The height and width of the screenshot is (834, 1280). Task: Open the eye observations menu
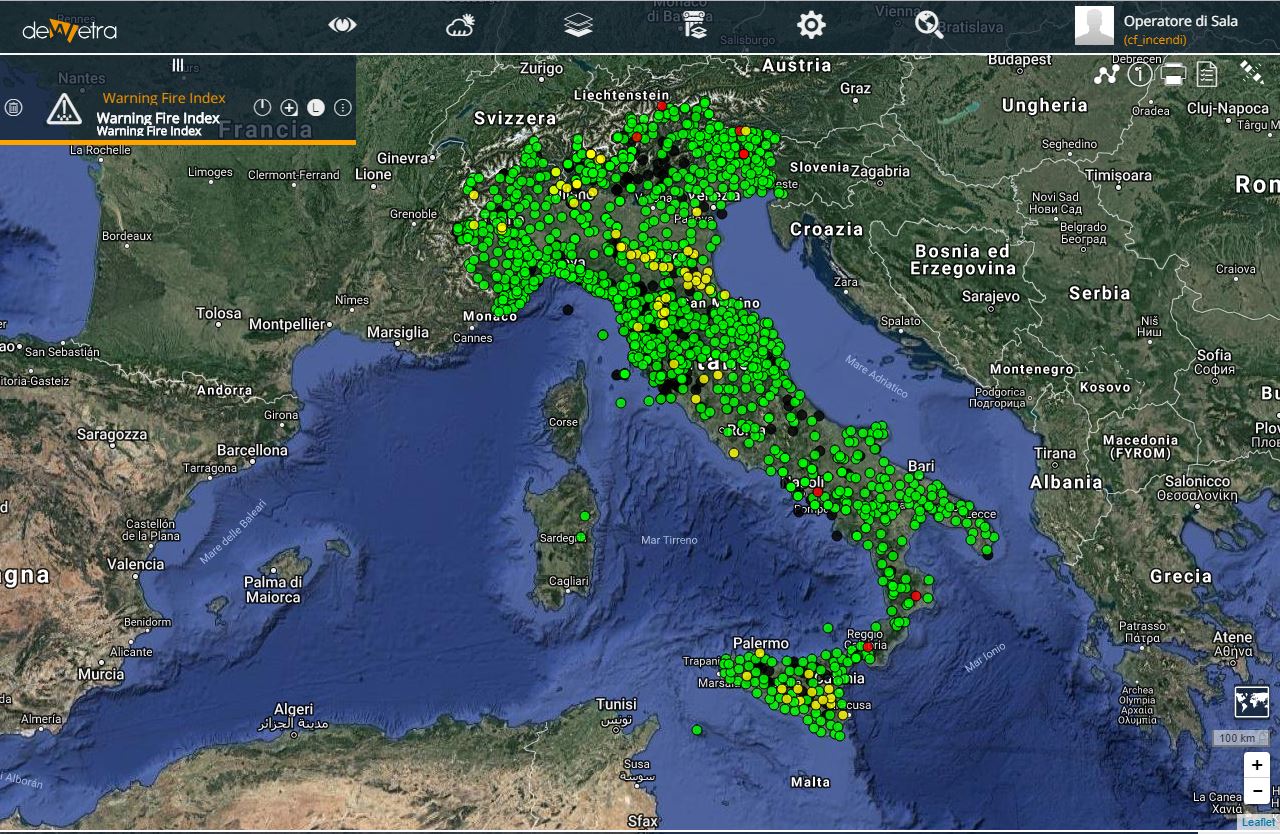coord(342,24)
